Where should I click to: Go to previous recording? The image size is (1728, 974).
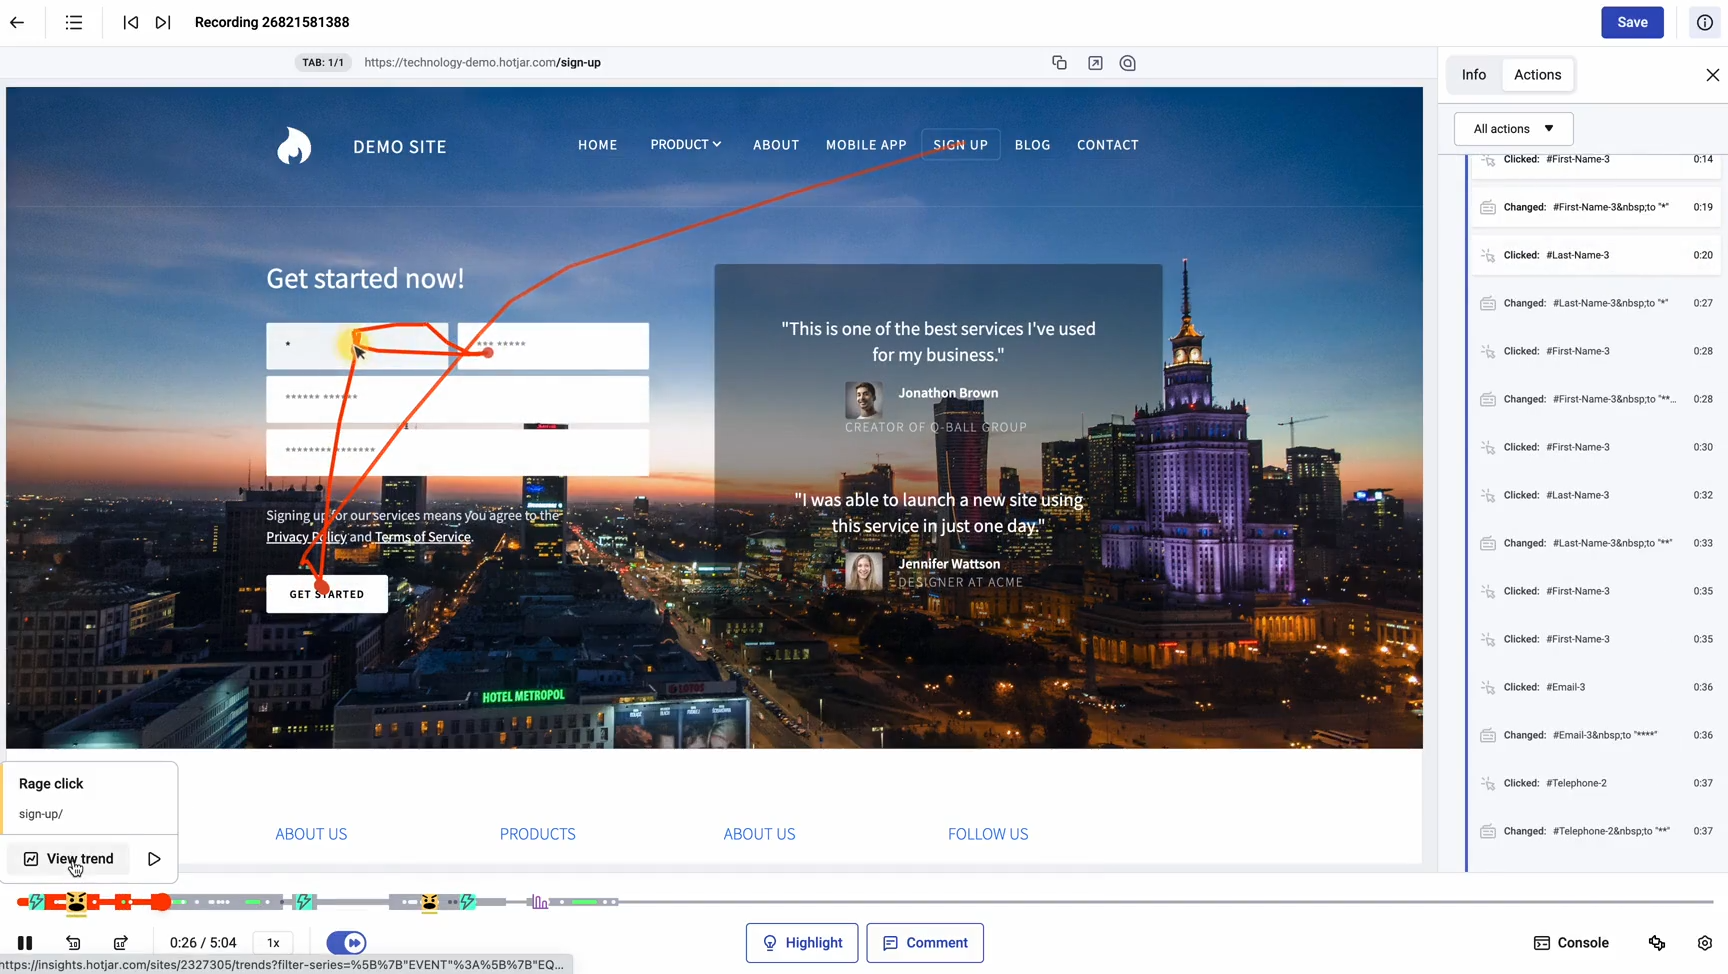tap(131, 22)
